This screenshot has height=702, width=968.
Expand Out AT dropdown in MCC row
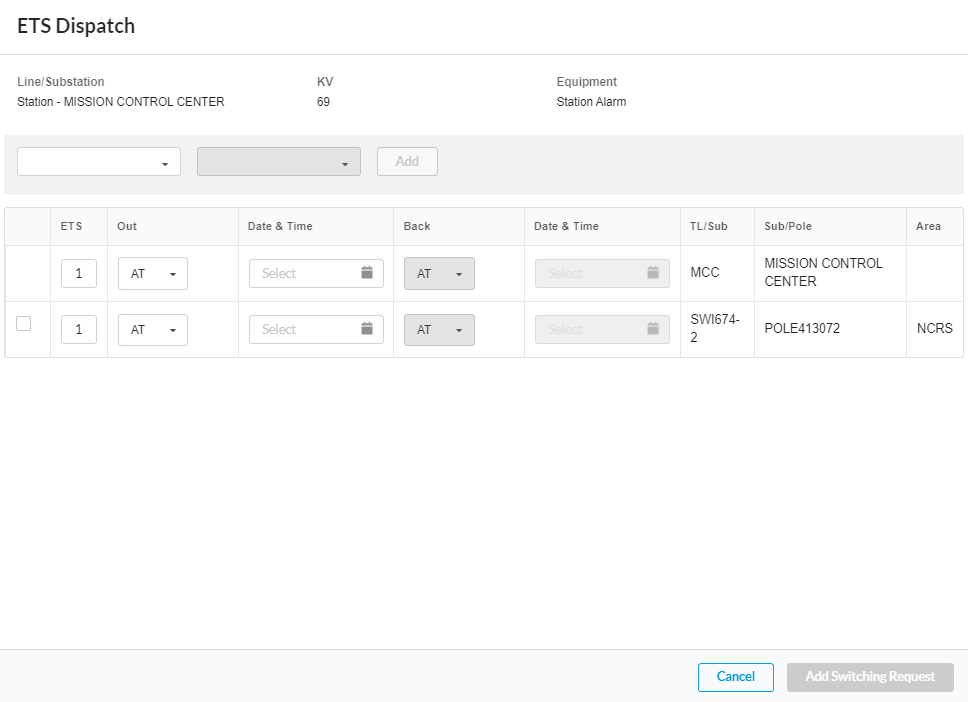click(x=153, y=274)
